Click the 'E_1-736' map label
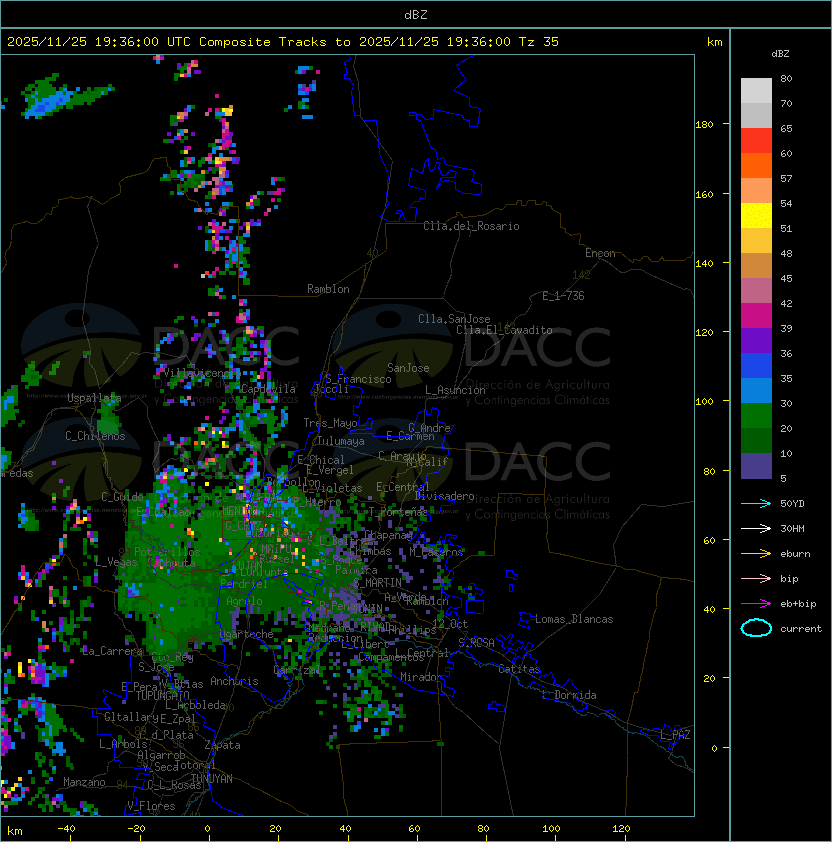The height and width of the screenshot is (842, 832). [x=563, y=296]
